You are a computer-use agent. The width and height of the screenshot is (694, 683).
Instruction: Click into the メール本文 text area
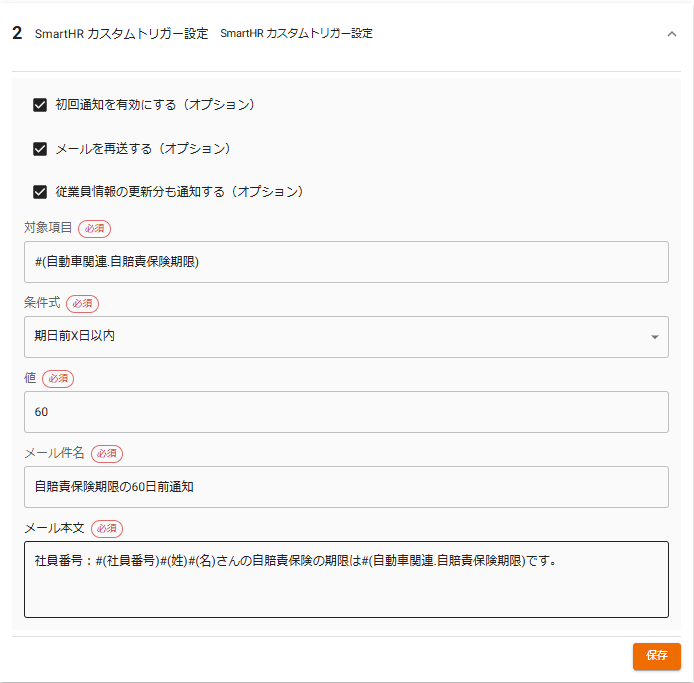[x=346, y=579]
